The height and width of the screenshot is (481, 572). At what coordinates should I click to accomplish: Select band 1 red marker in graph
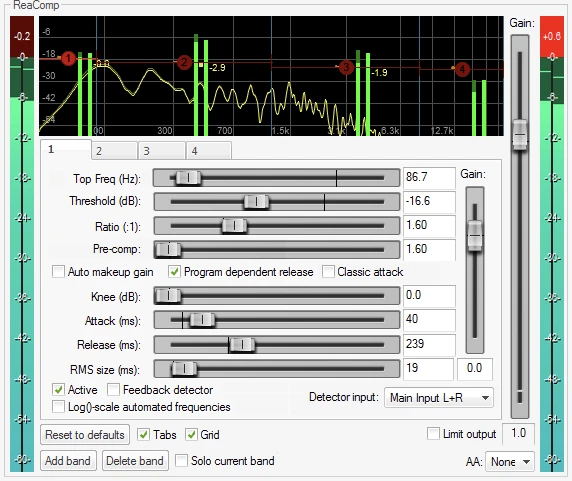(68, 58)
